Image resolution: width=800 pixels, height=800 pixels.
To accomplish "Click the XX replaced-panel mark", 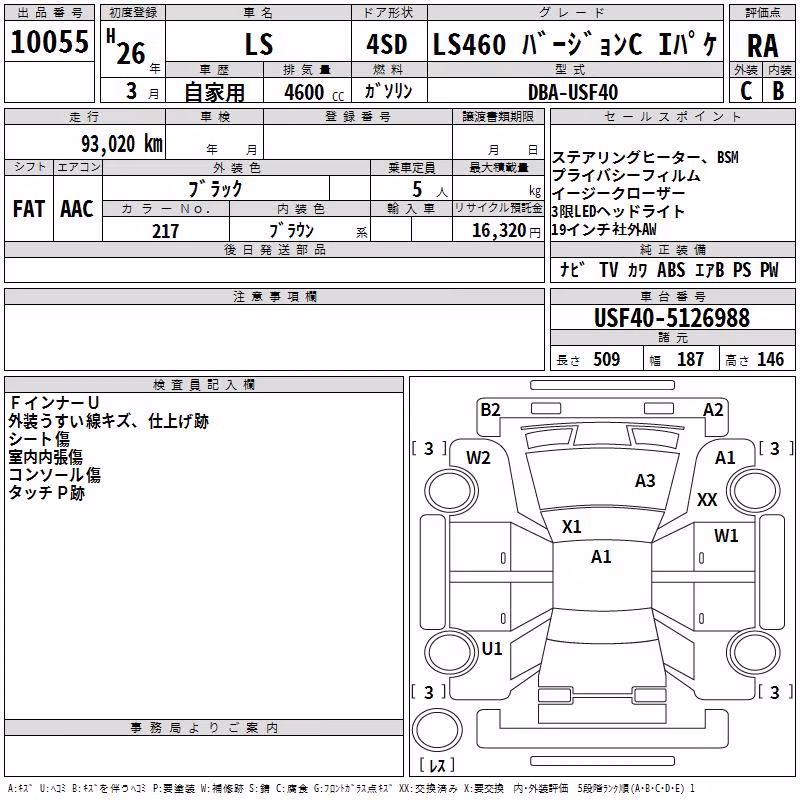I will click(707, 499).
